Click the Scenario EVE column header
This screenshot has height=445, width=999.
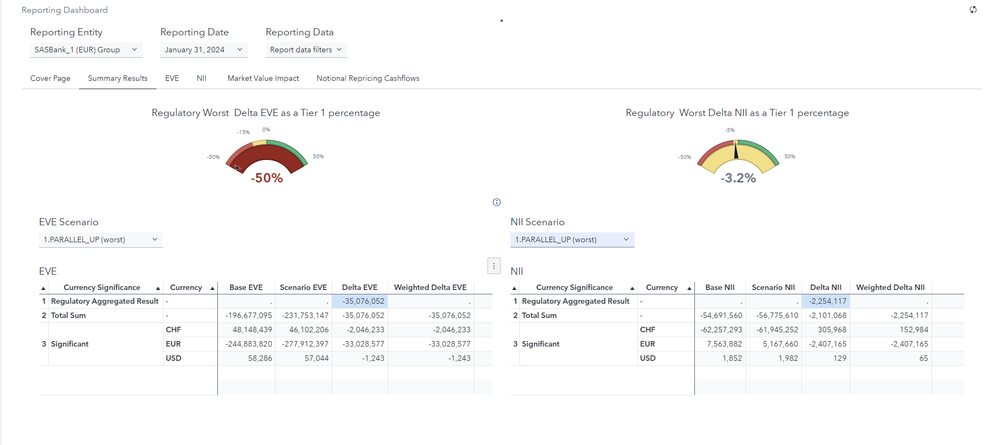click(x=303, y=288)
